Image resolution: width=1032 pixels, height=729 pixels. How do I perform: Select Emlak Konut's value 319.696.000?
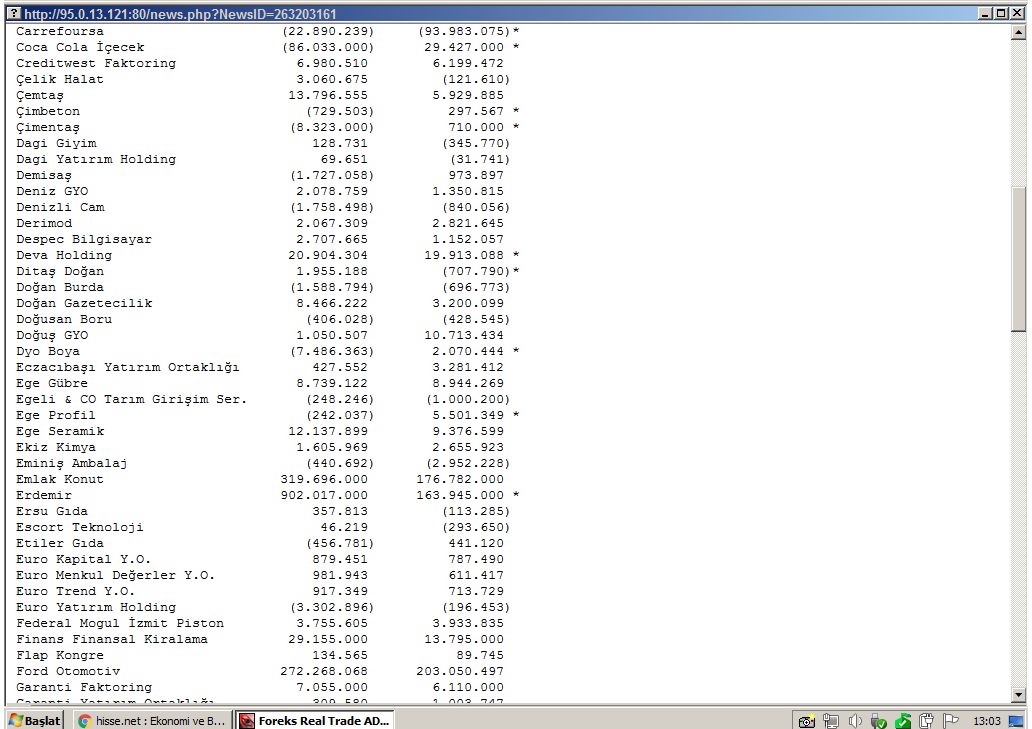324,480
